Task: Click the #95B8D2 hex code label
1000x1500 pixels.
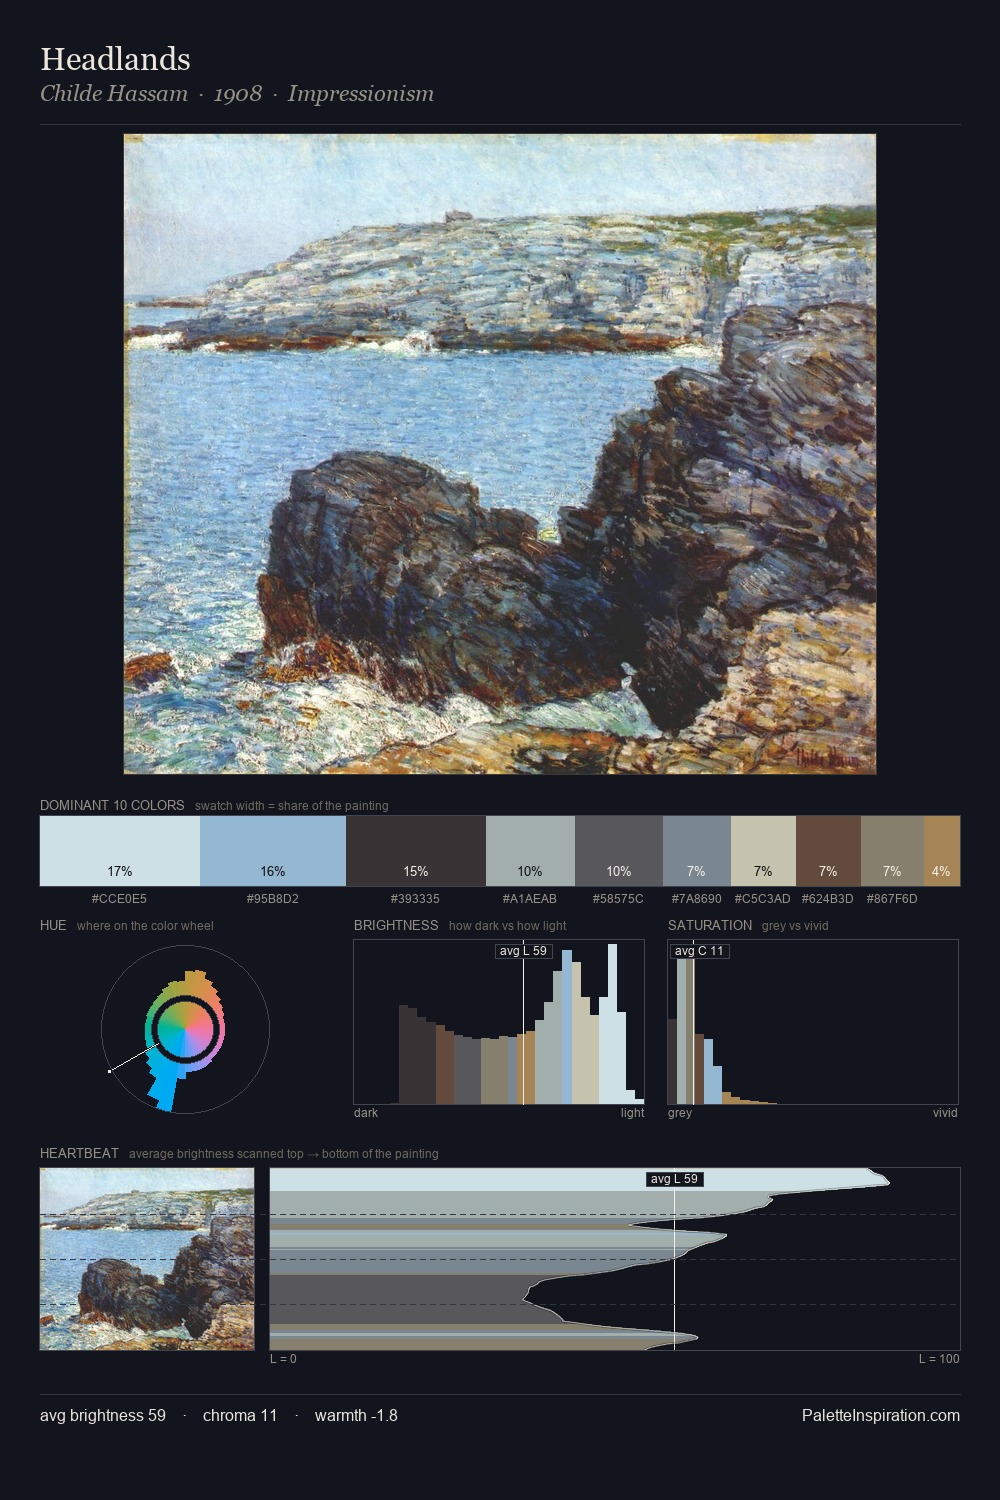Action: click(273, 899)
